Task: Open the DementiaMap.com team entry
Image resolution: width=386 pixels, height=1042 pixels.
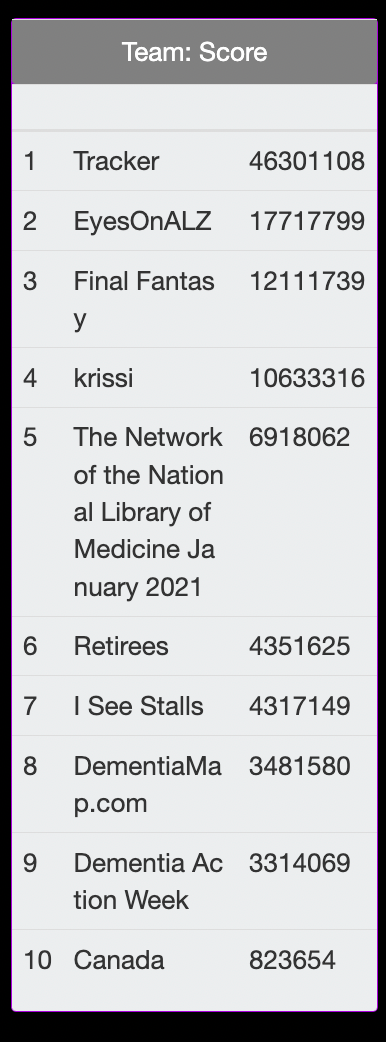Action: click(x=147, y=784)
